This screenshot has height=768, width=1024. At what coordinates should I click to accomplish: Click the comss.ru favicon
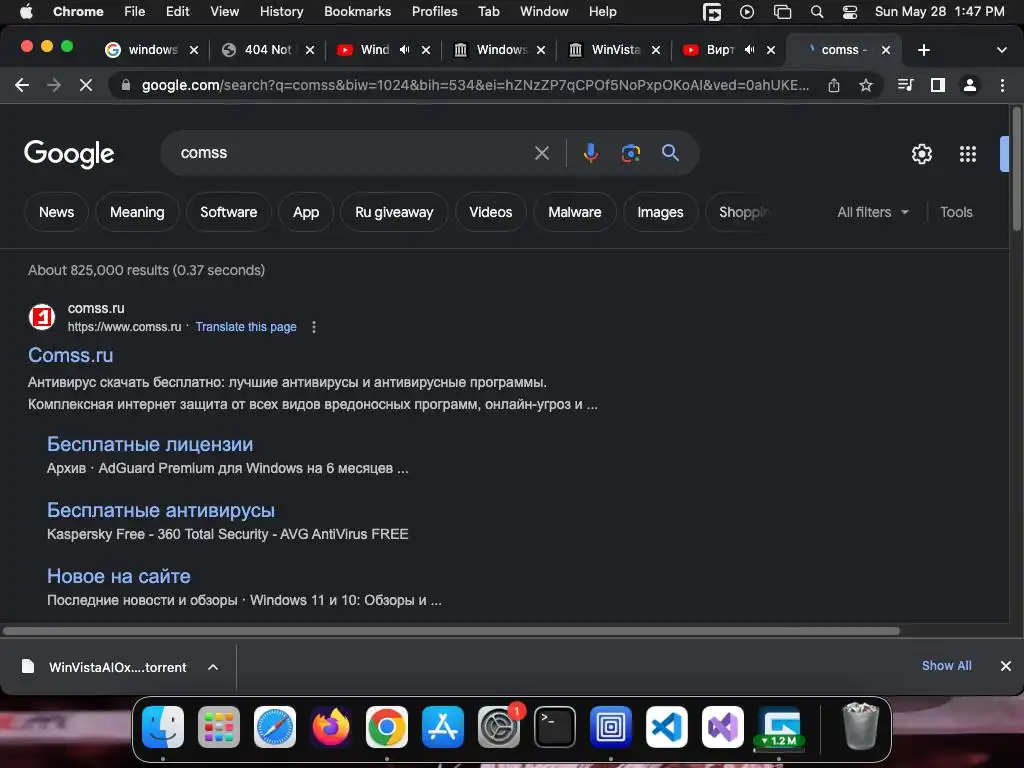pyautogui.click(x=42, y=317)
